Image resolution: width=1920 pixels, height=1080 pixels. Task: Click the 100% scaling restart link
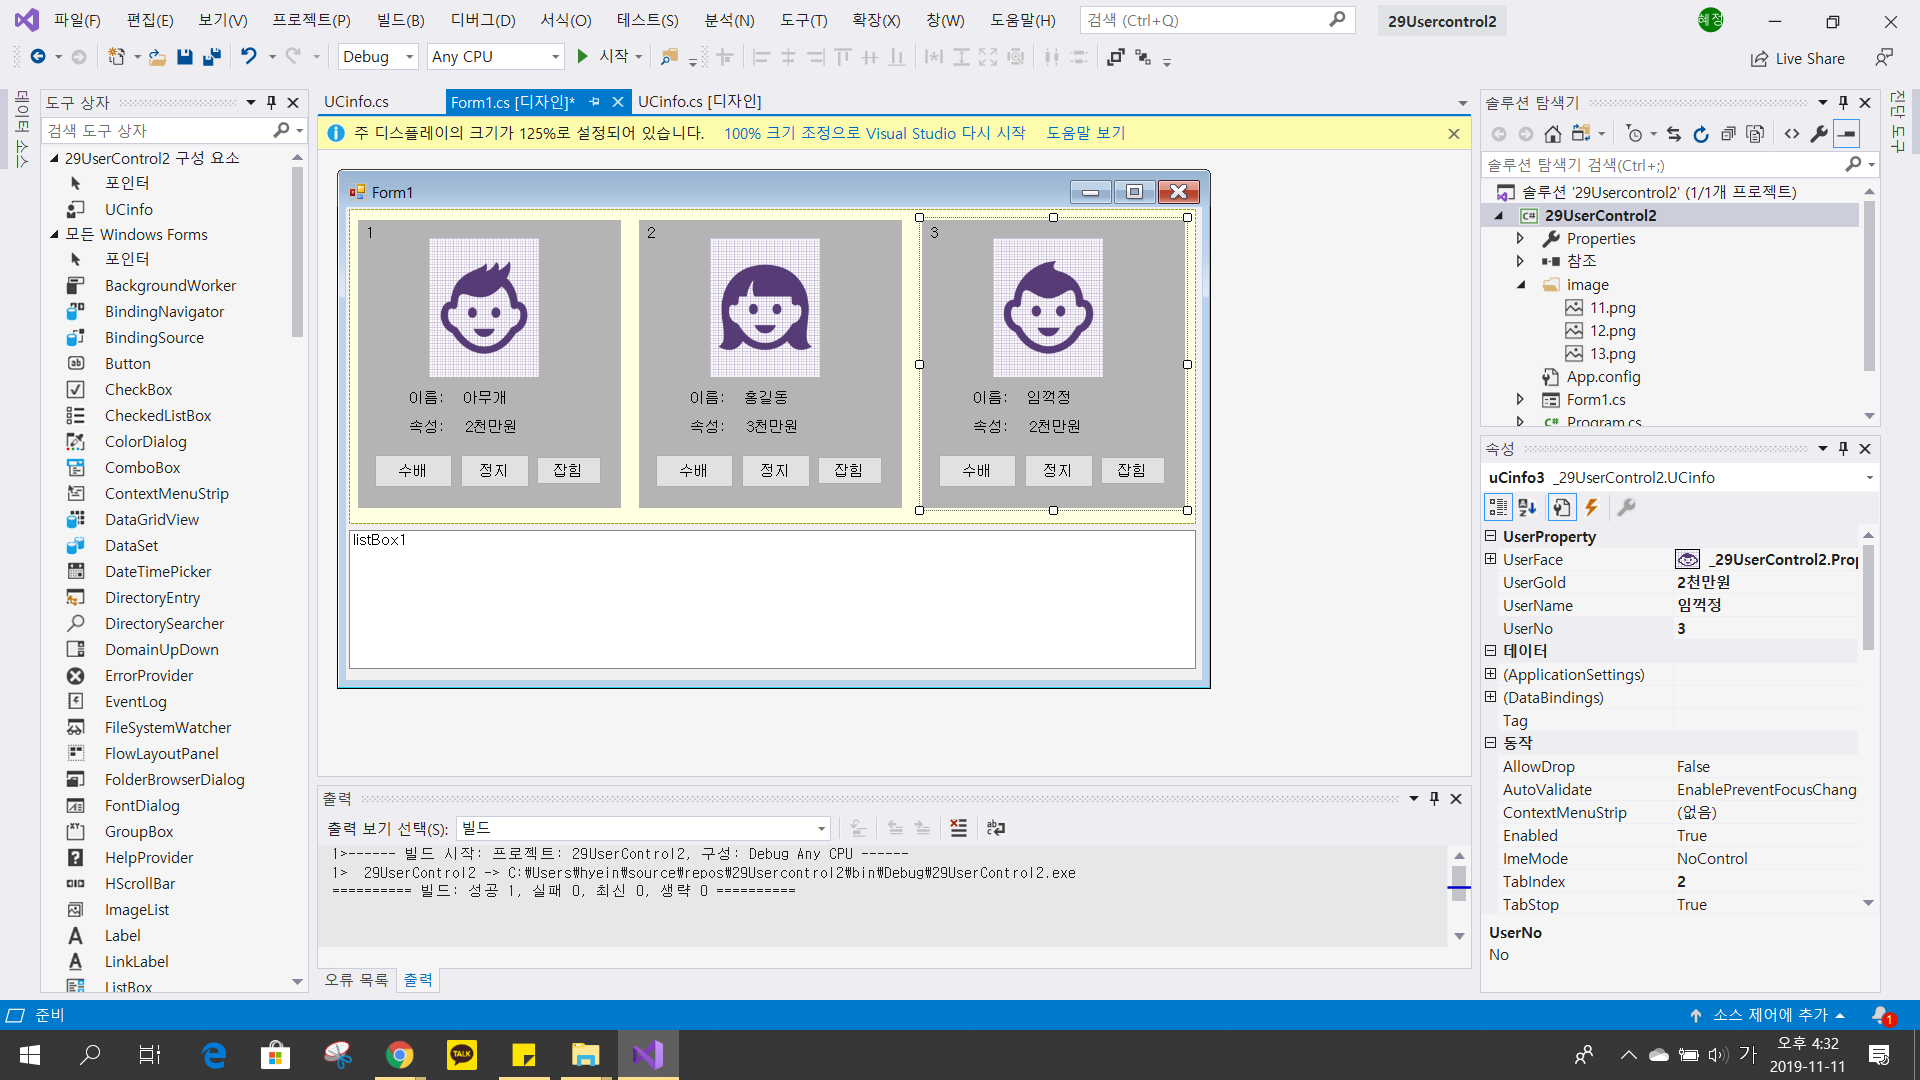(874, 133)
